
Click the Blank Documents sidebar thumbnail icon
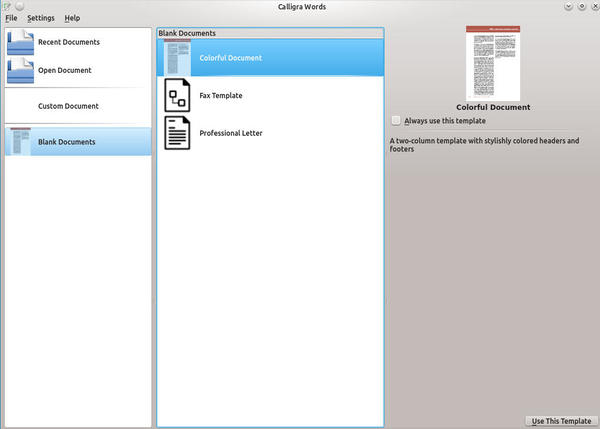21,142
